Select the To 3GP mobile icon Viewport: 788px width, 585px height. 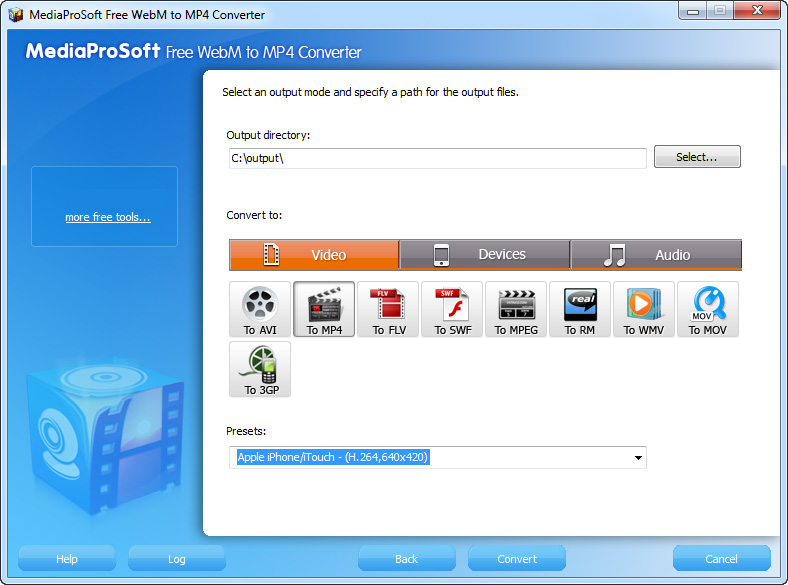260,369
